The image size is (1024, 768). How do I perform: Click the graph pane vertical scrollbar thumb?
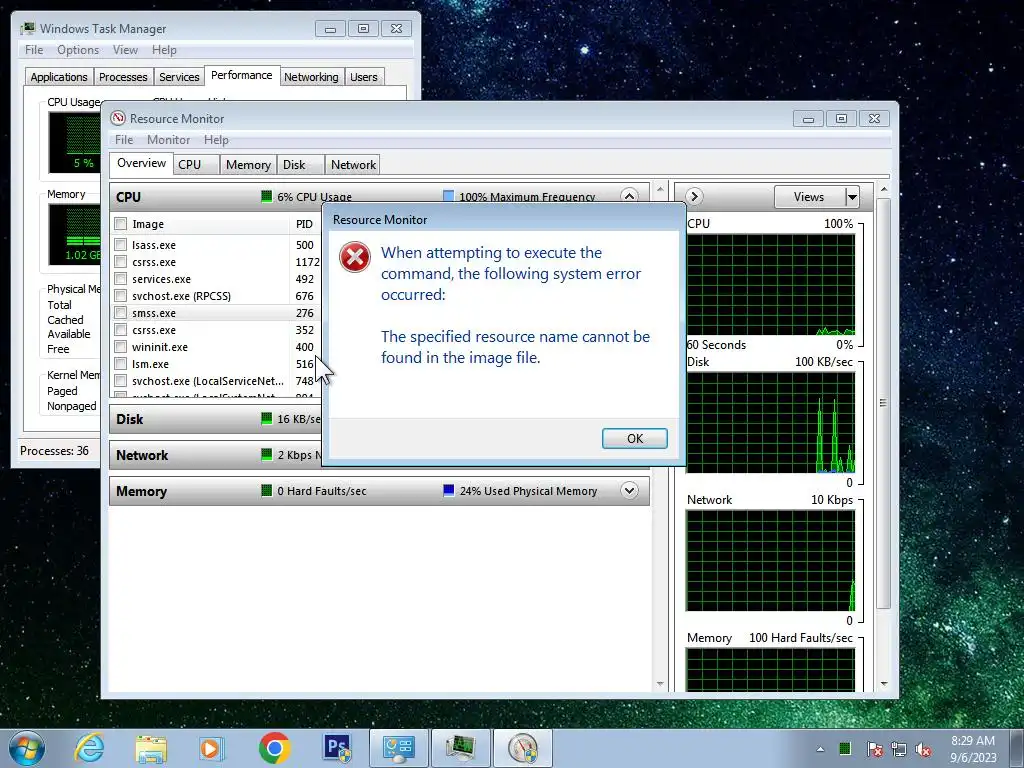(x=884, y=404)
